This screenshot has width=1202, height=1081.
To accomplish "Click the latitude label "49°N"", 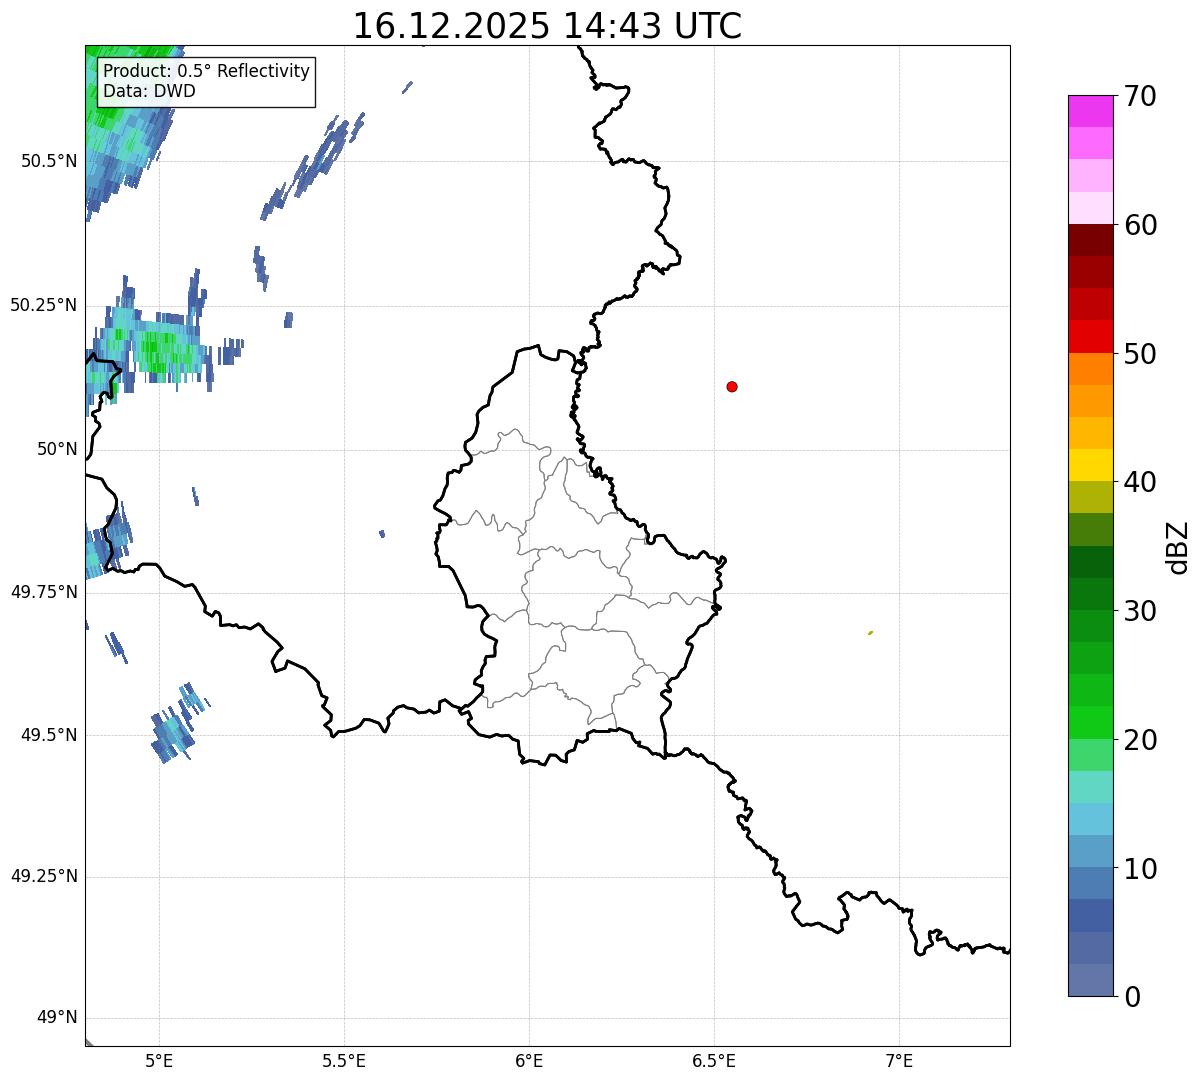I will 57,1018.
